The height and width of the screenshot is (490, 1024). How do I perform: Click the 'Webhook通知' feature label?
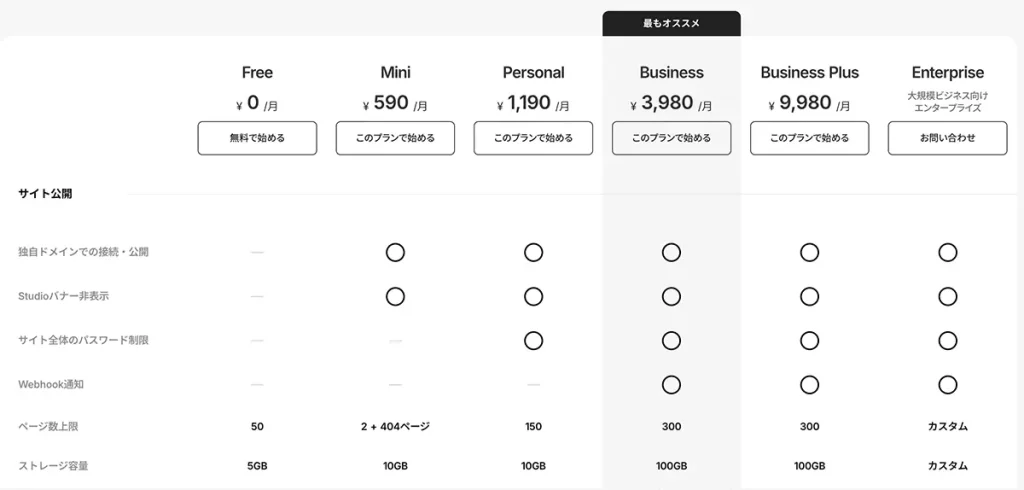[51, 384]
